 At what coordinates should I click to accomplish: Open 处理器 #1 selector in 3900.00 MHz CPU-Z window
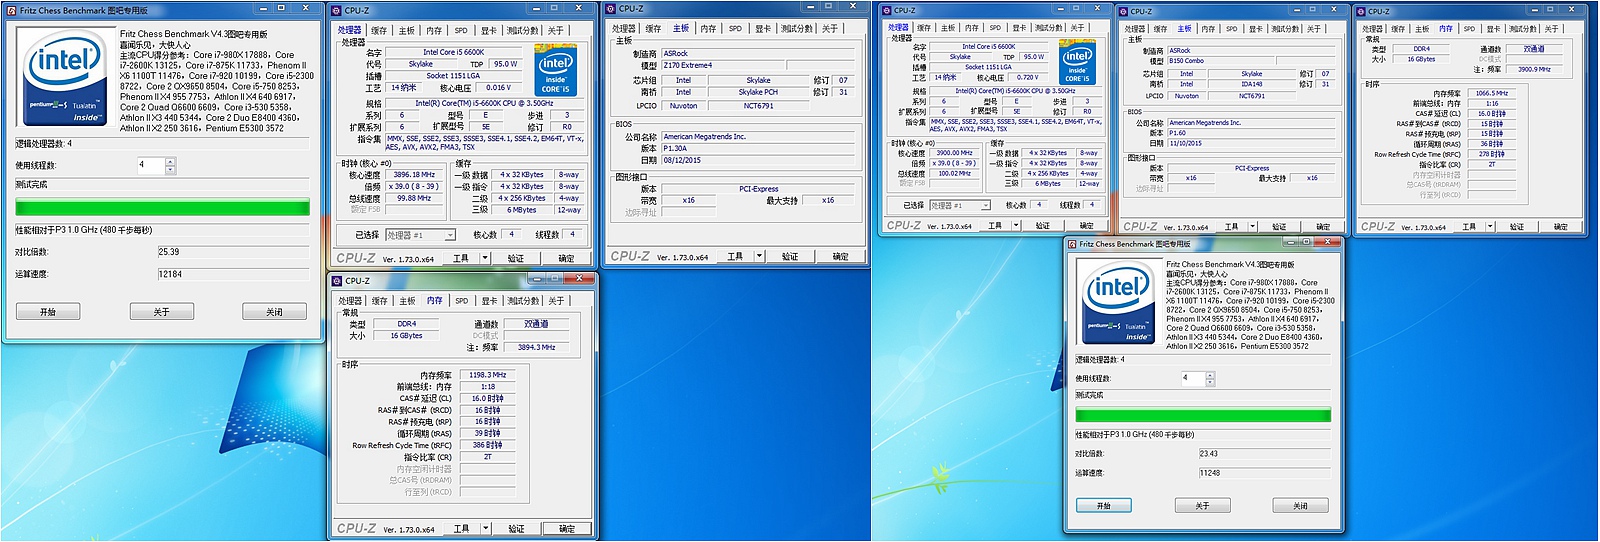(960, 205)
